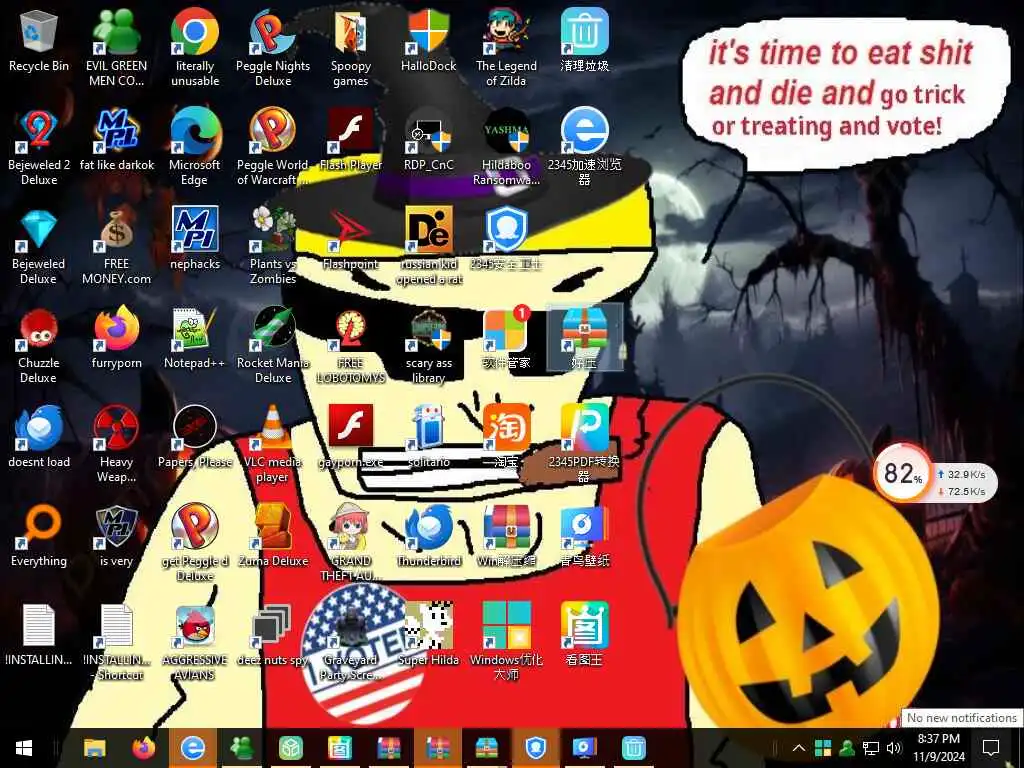
Task: Open the !INSTALLIN - Shortcut file
Action: (116, 643)
